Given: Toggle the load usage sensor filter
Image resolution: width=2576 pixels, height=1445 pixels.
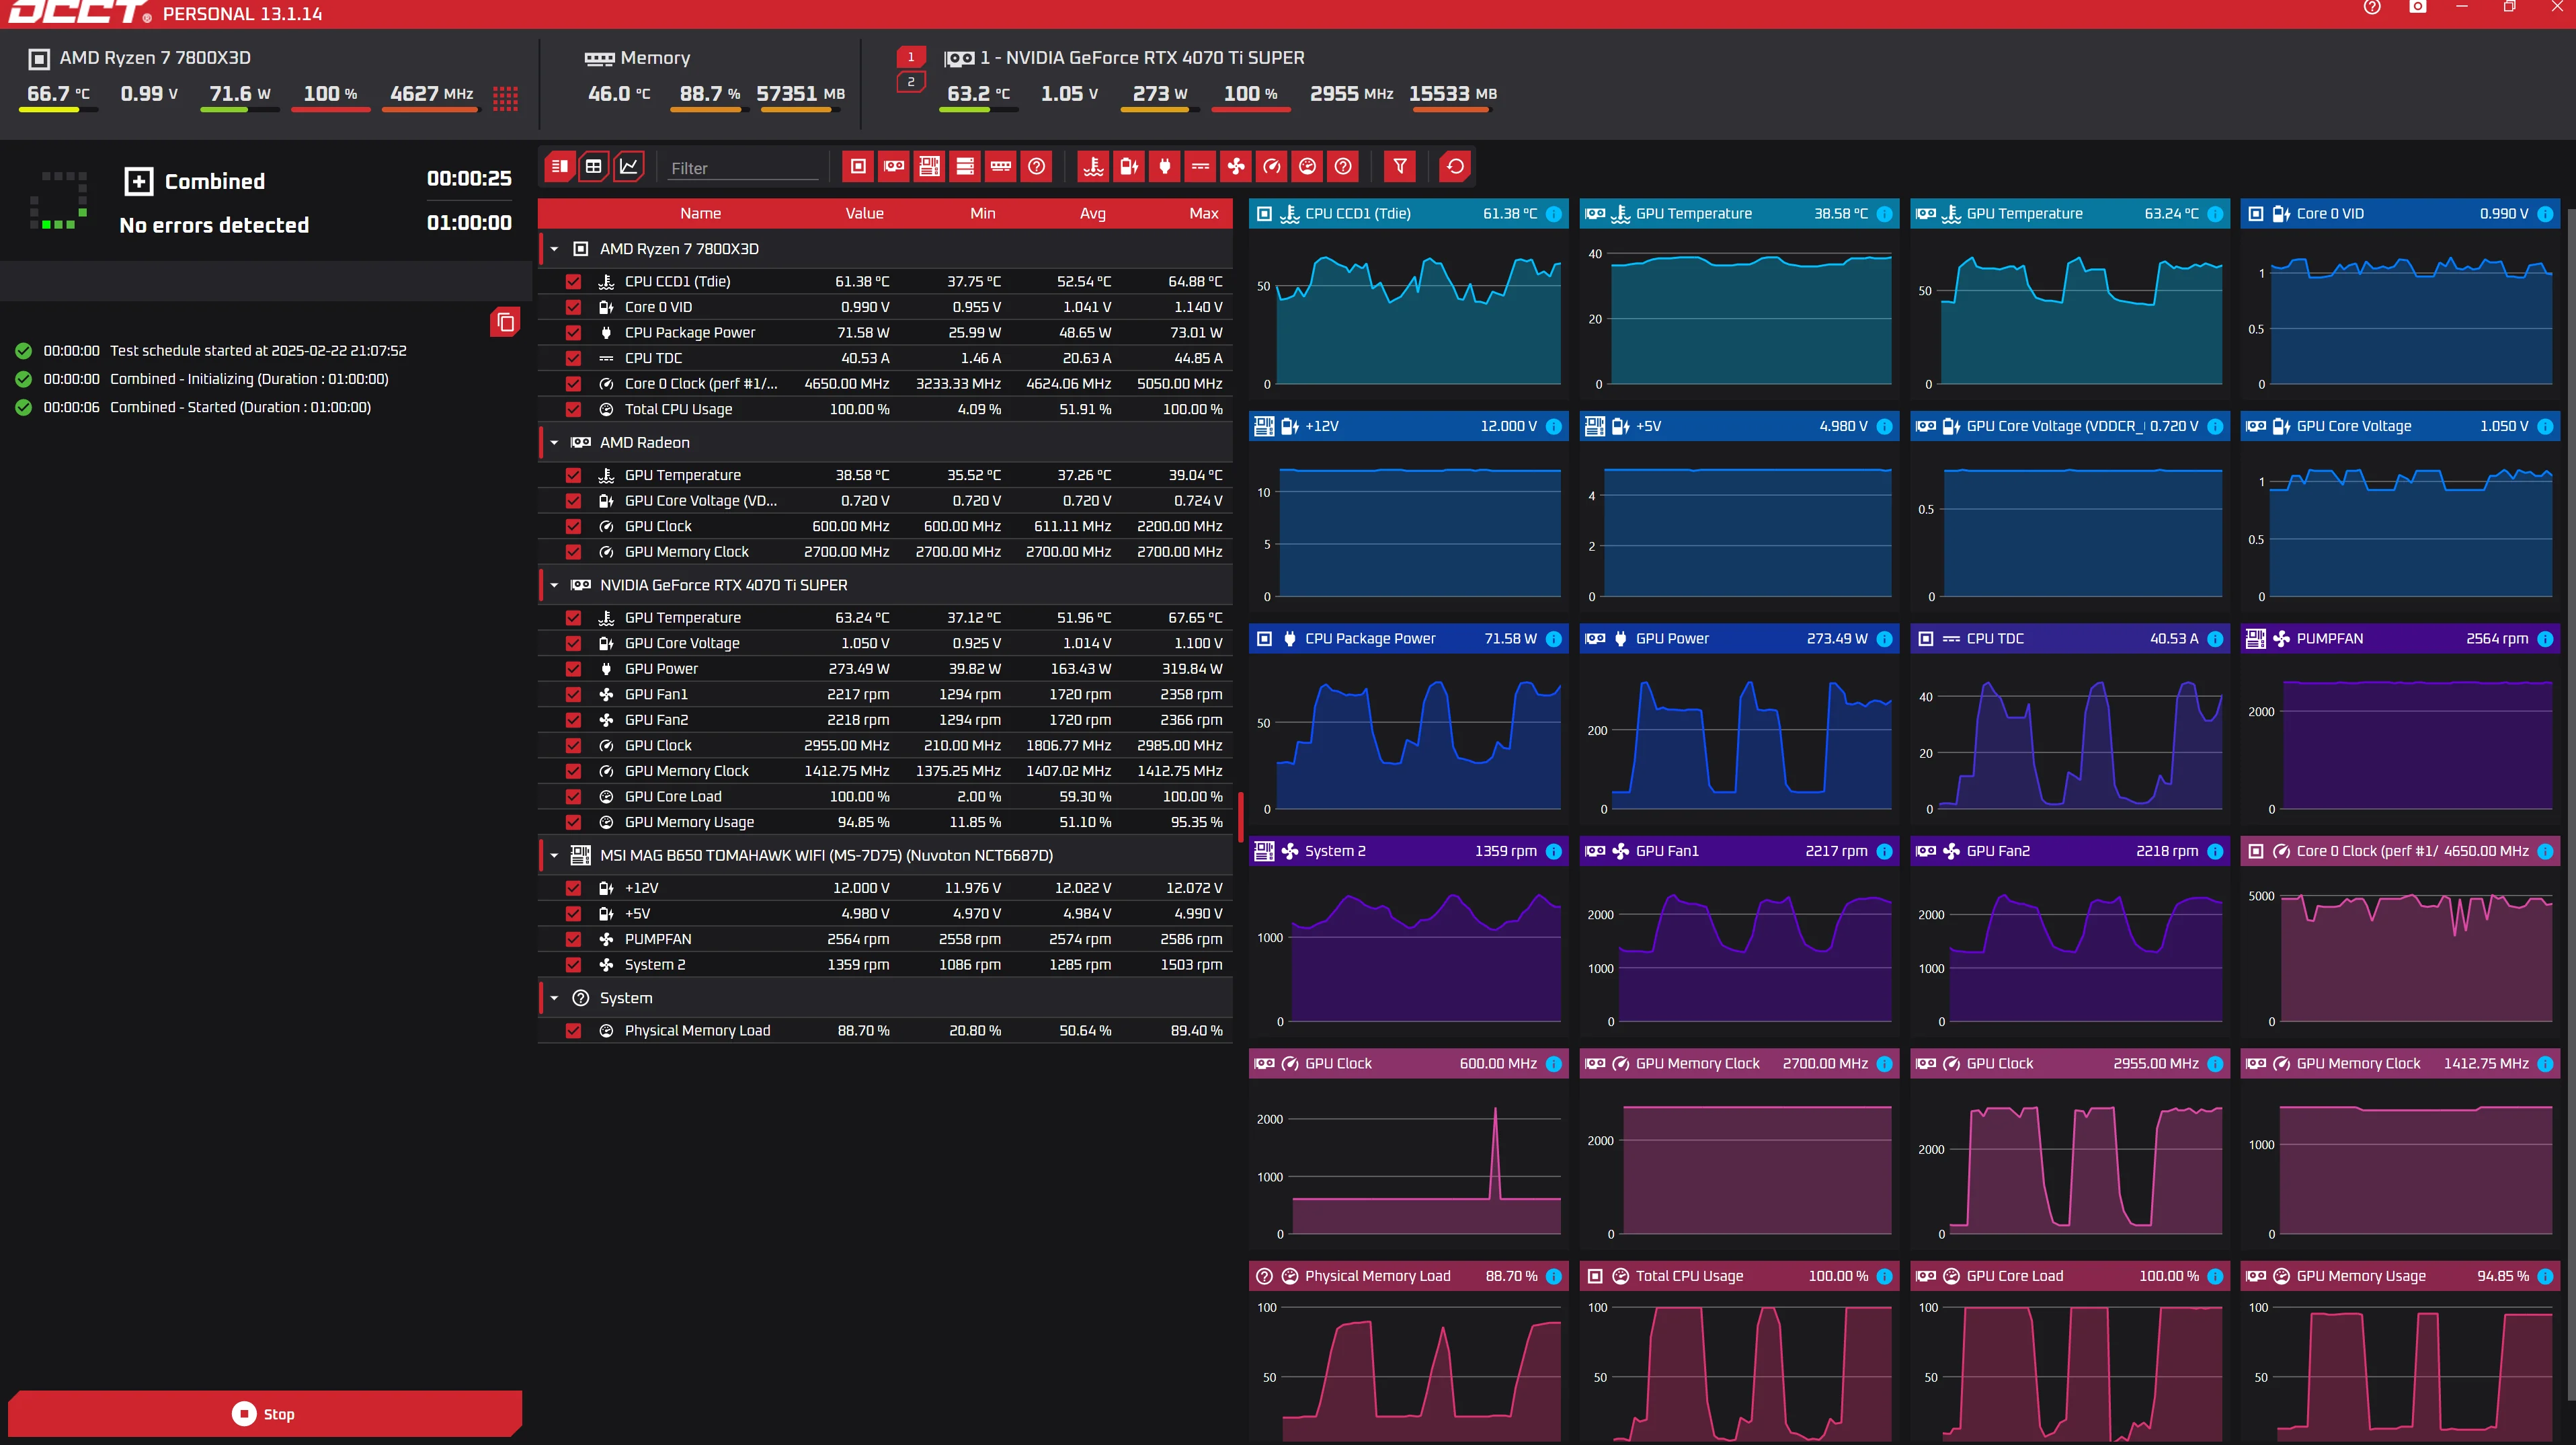Looking at the screenshot, I should pos(1308,167).
